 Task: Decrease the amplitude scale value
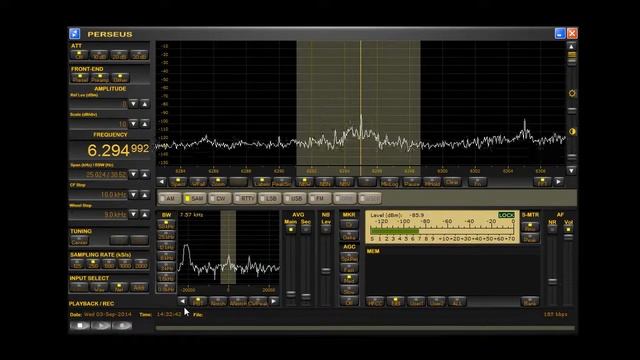coord(133,124)
